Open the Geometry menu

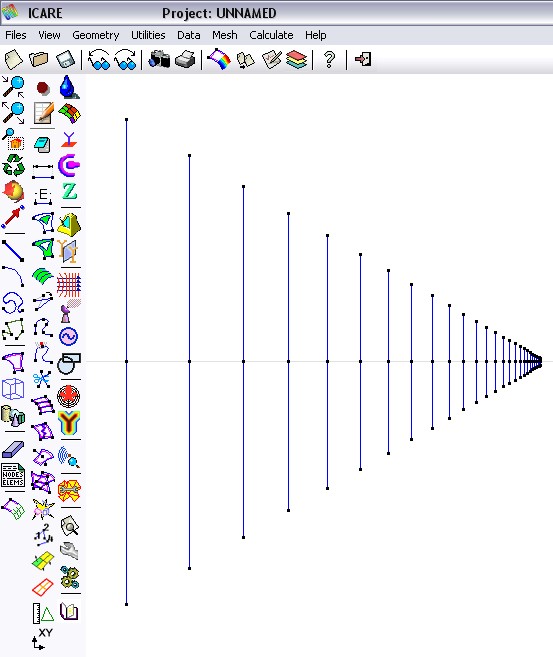[96, 35]
